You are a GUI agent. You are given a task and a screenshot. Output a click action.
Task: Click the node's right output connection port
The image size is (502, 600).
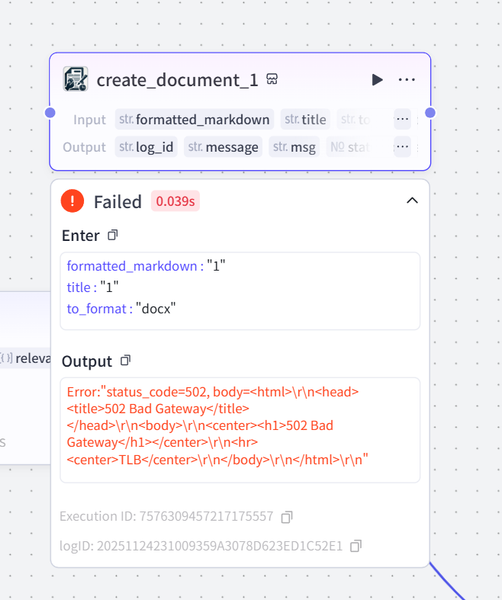[430, 112]
